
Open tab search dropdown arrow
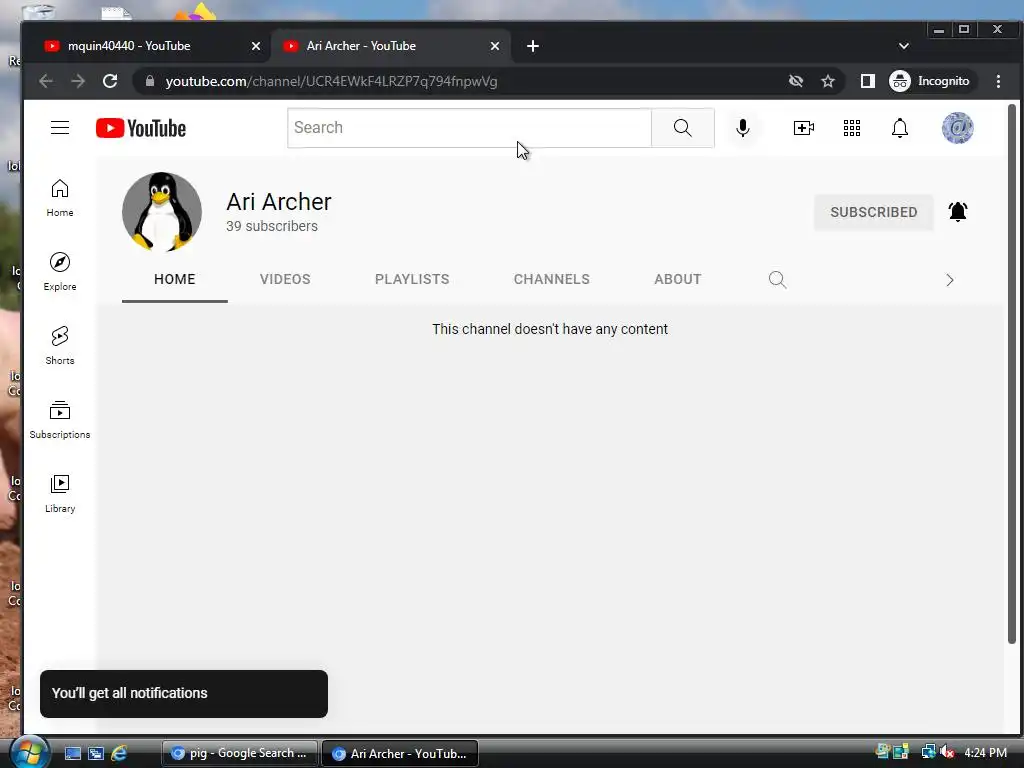point(904,46)
